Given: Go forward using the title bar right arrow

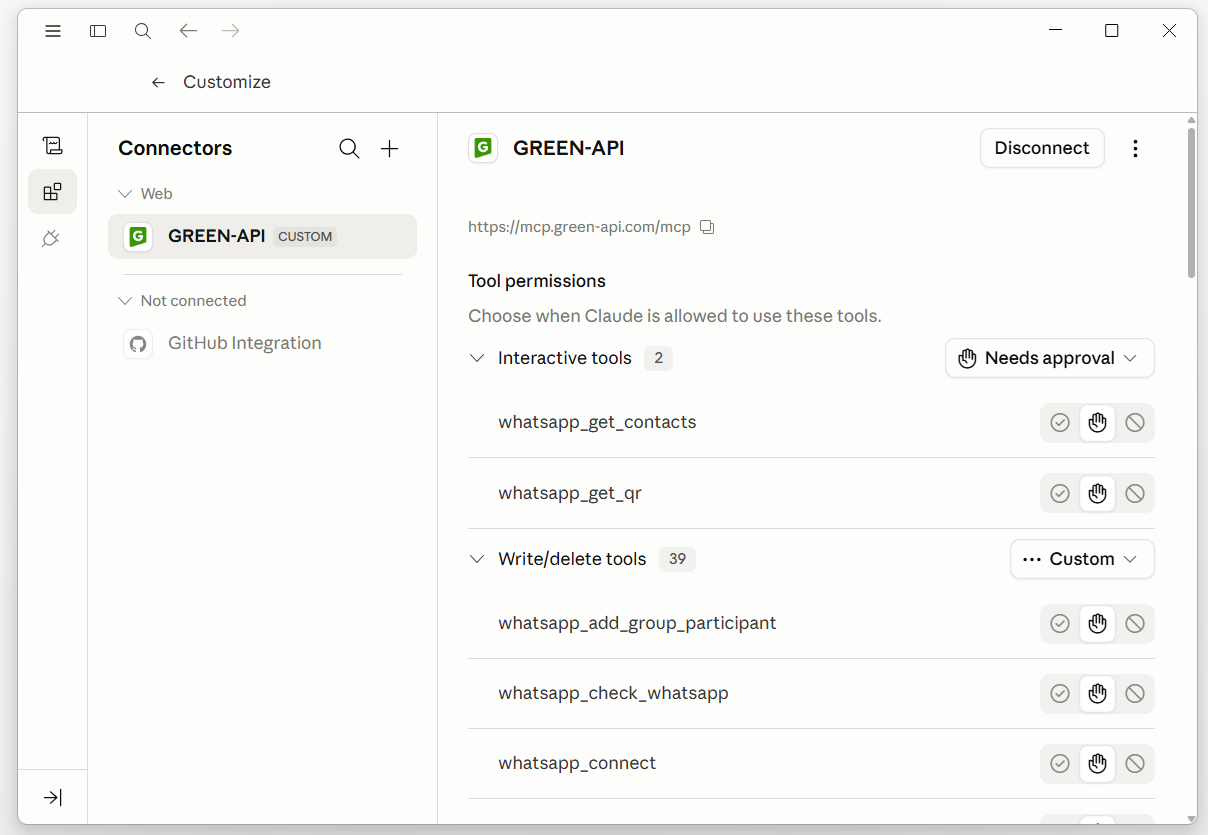Looking at the screenshot, I should [x=231, y=31].
